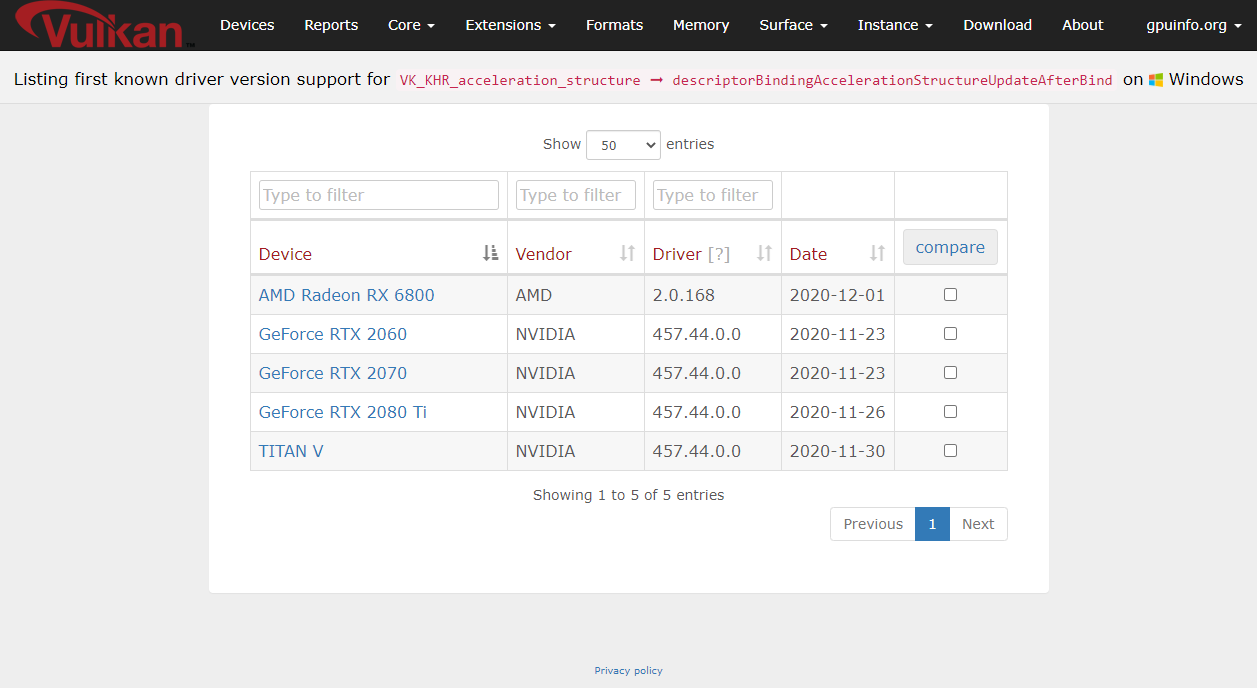Image resolution: width=1257 pixels, height=688 pixels.
Task: Sort by Date column icon
Action: [877, 253]
